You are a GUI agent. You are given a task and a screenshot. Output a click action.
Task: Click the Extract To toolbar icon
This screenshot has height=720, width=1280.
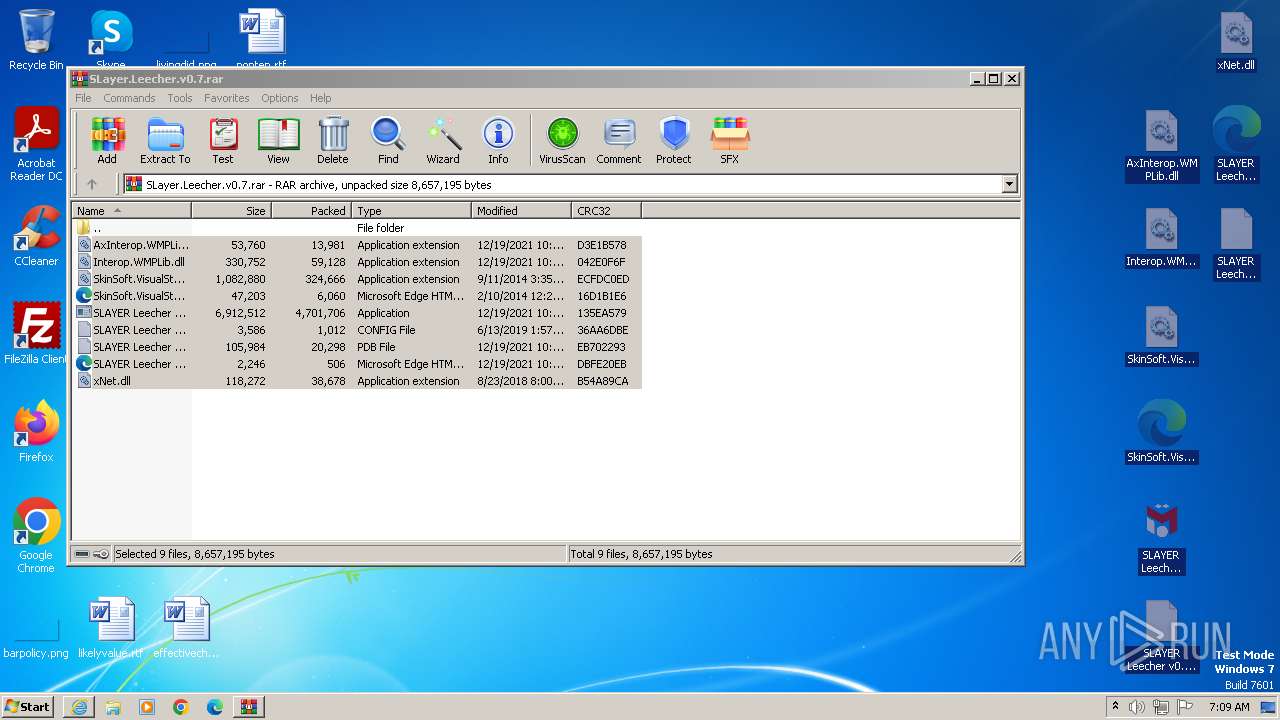[x=165, y=140]
